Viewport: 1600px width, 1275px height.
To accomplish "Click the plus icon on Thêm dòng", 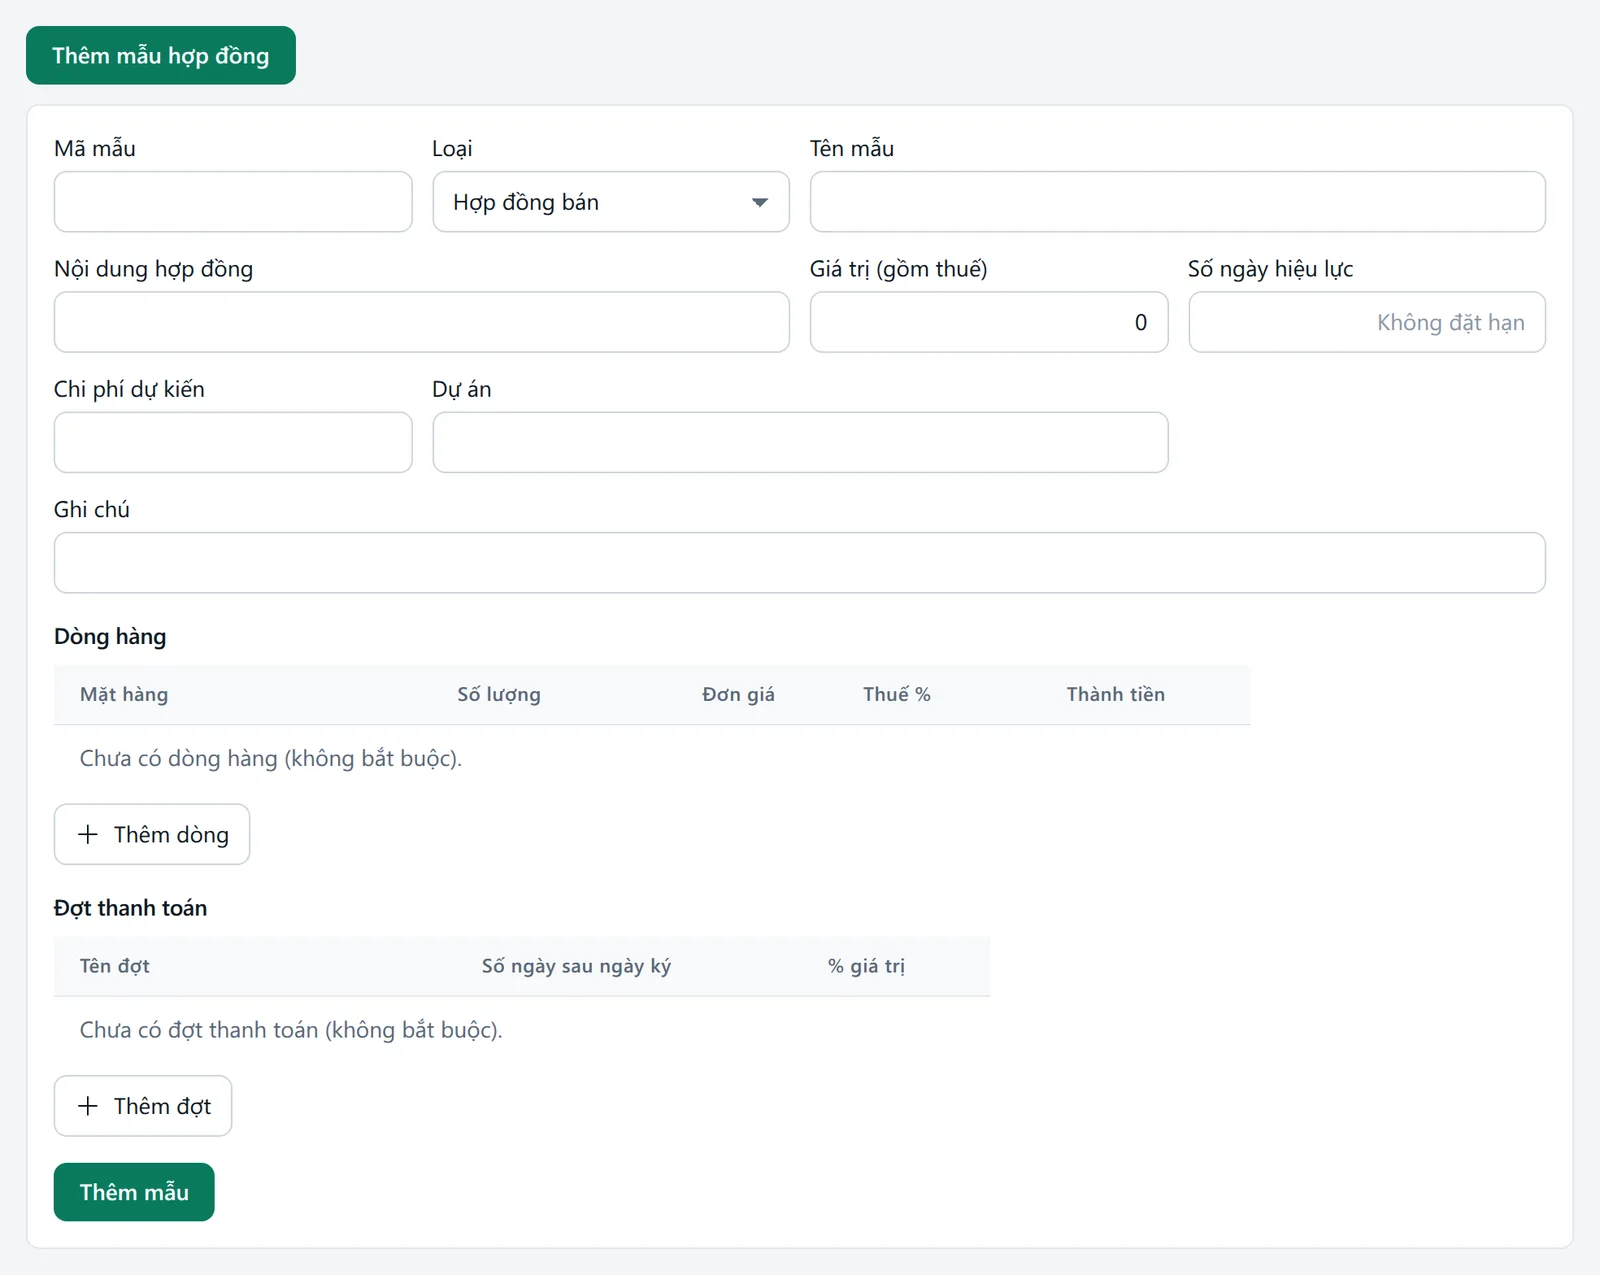I will point(88,834).
